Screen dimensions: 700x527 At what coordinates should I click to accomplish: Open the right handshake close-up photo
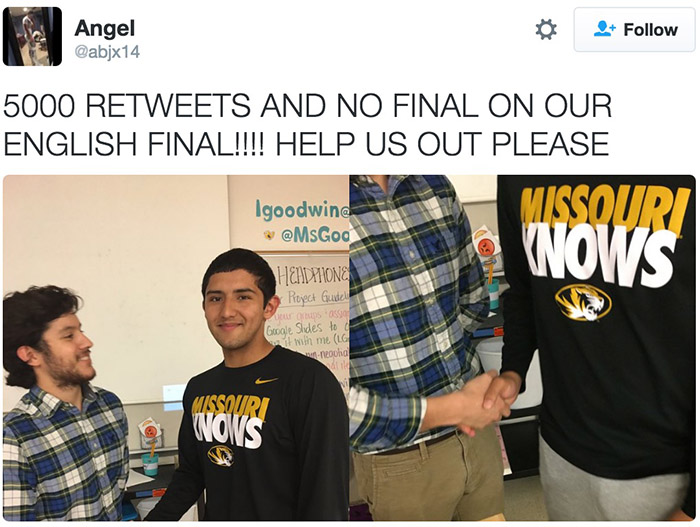522,348
